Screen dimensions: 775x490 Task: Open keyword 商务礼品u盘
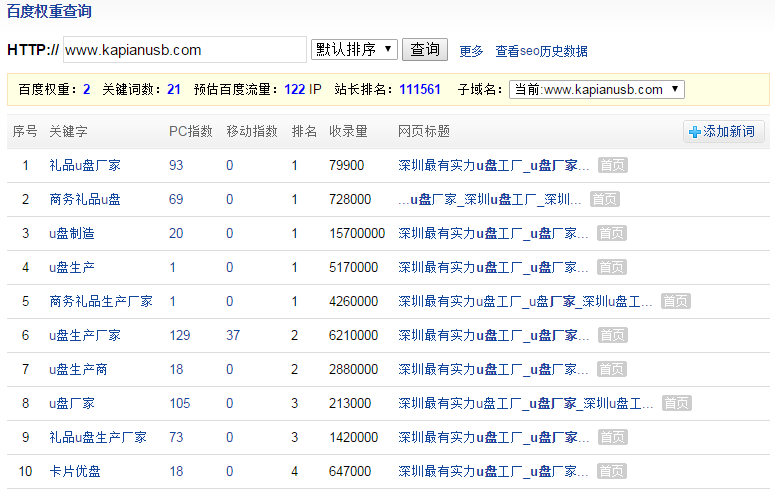[85, 199]
